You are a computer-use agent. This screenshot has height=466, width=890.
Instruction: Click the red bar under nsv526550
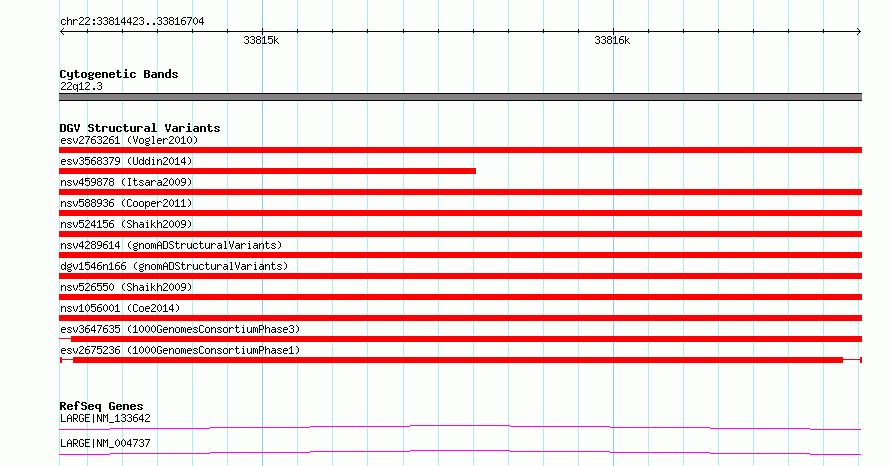460,297
